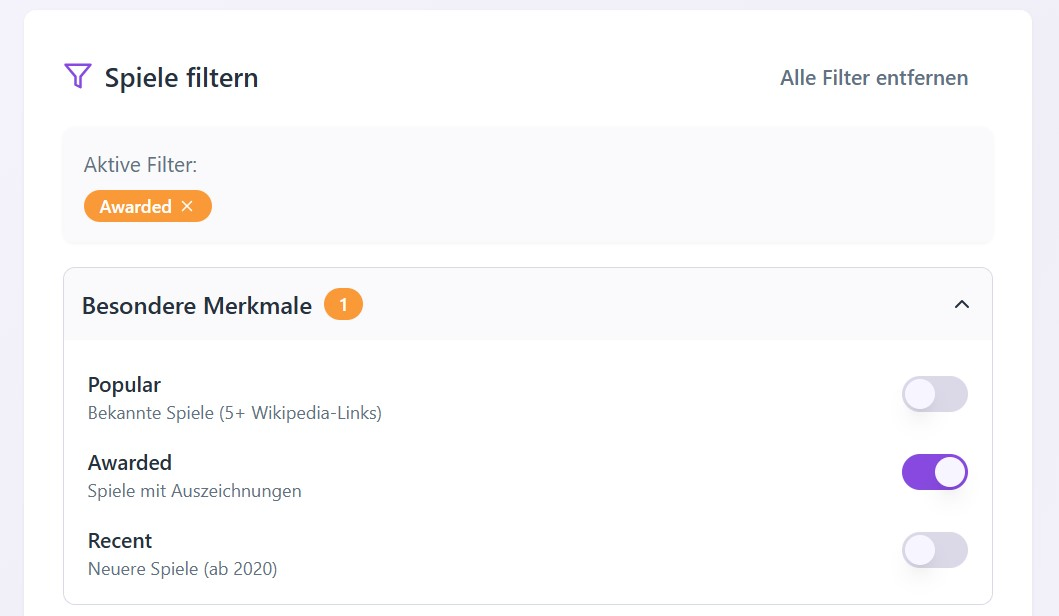The height and width of the screenshot is (616, 1059).
Task: Click the Neuere Spiele (ab 2020) description
Action: [x=182, y=569]
